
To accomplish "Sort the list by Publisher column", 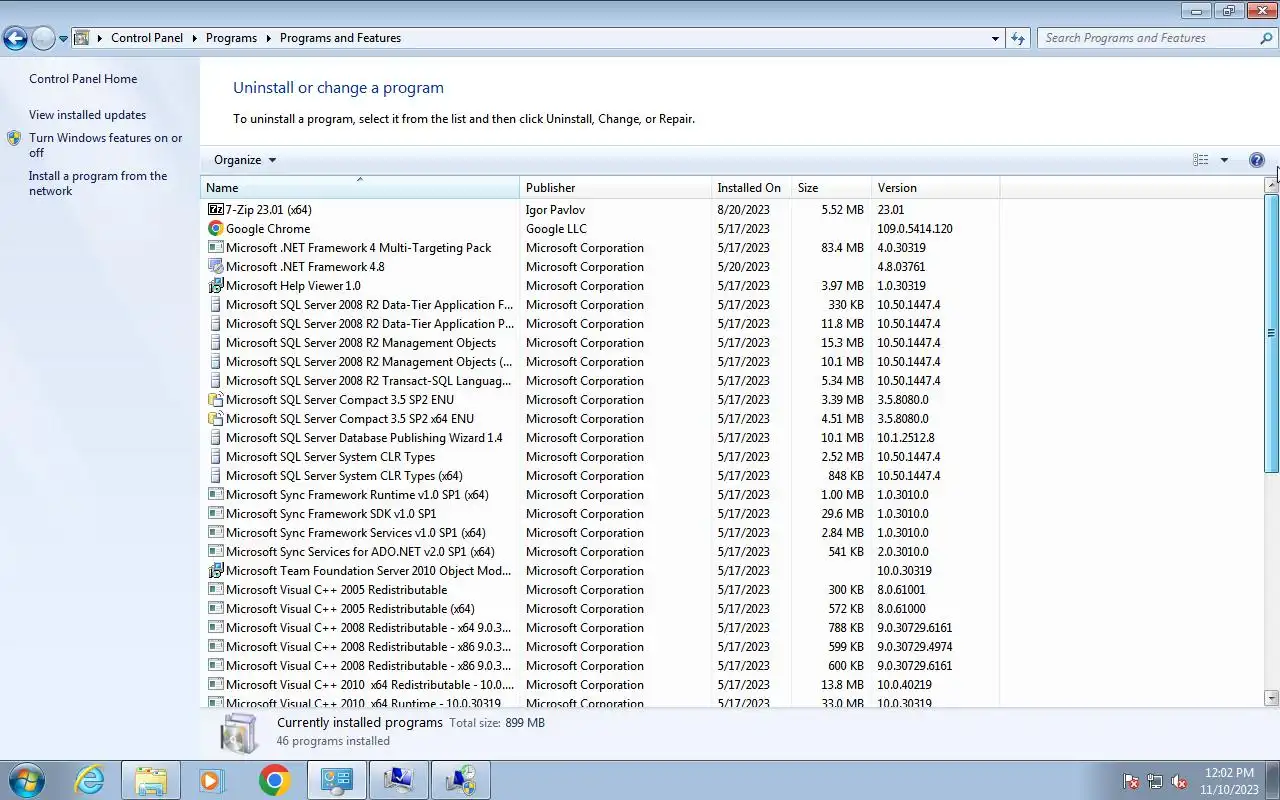I will point(615,188).
